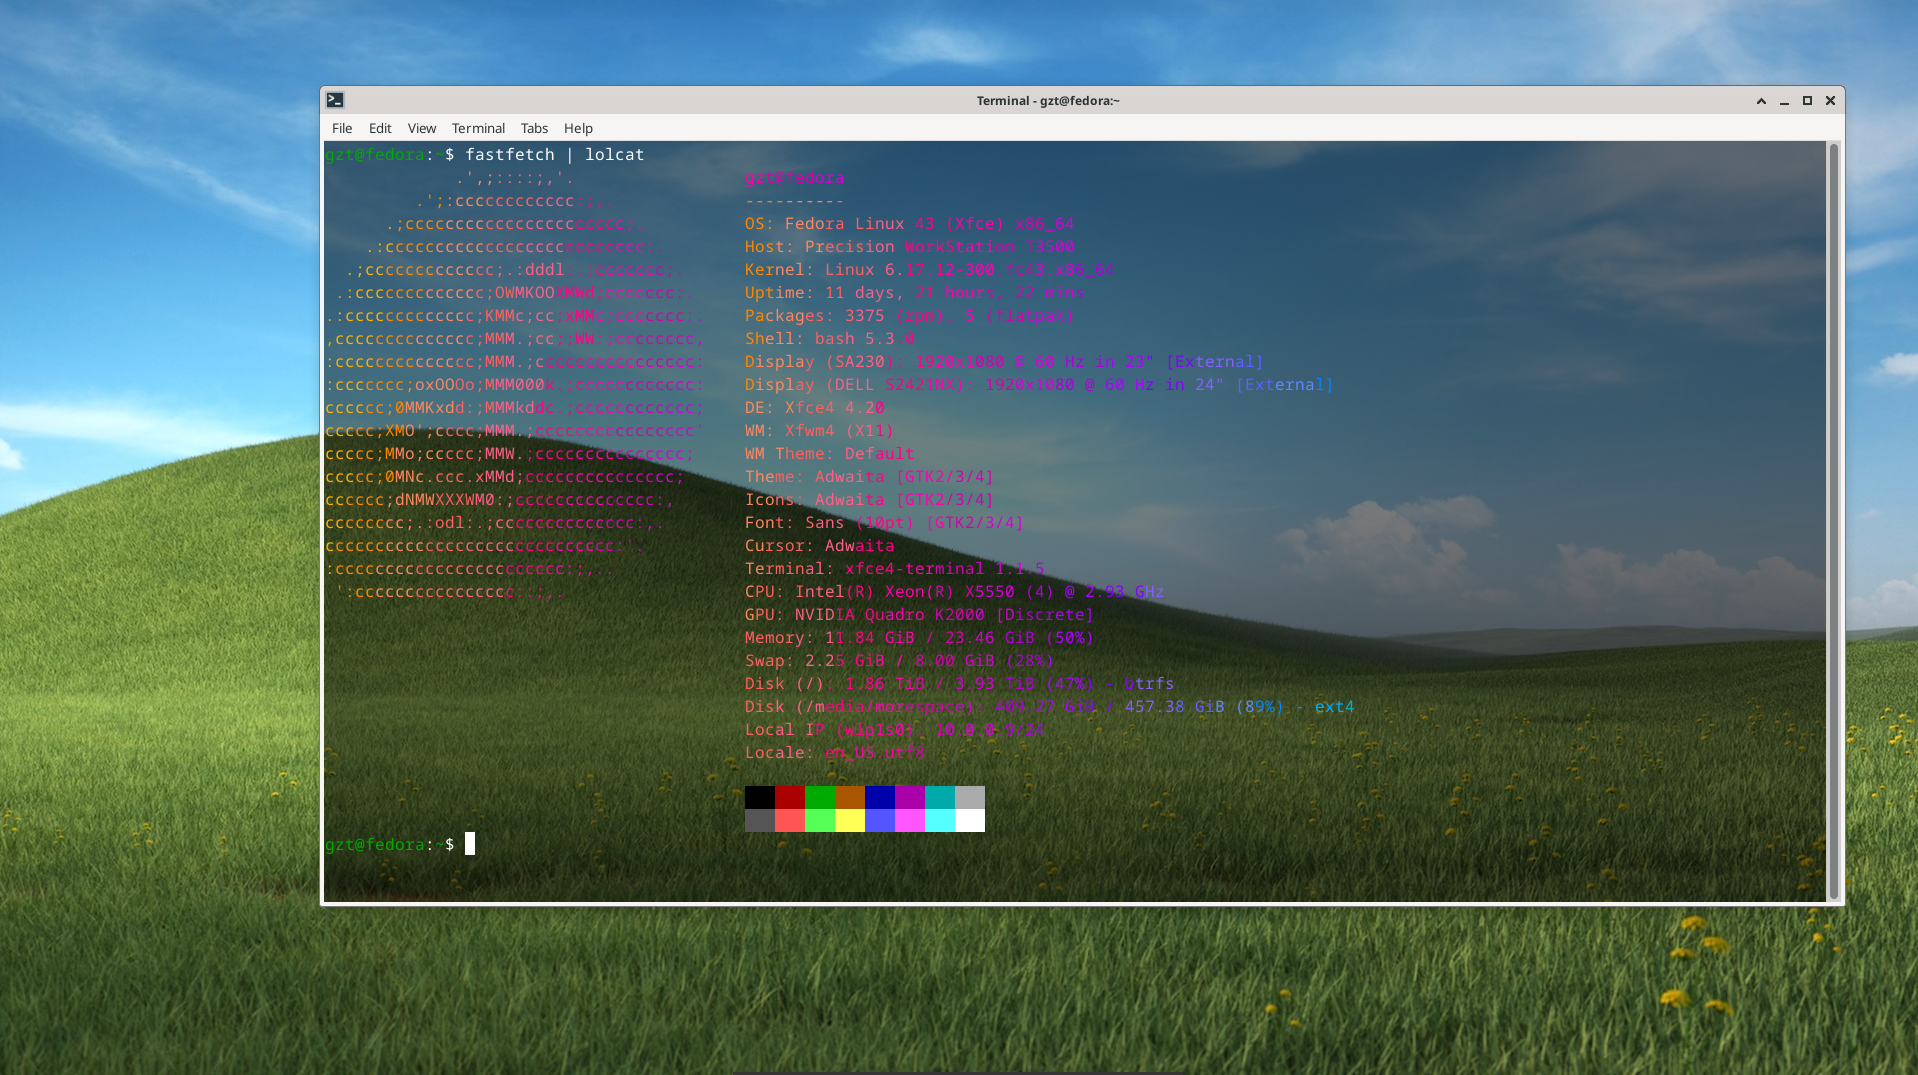Click the bright yellow color block
Screen dimensions: 1918x1075
(x=850, y=821)
